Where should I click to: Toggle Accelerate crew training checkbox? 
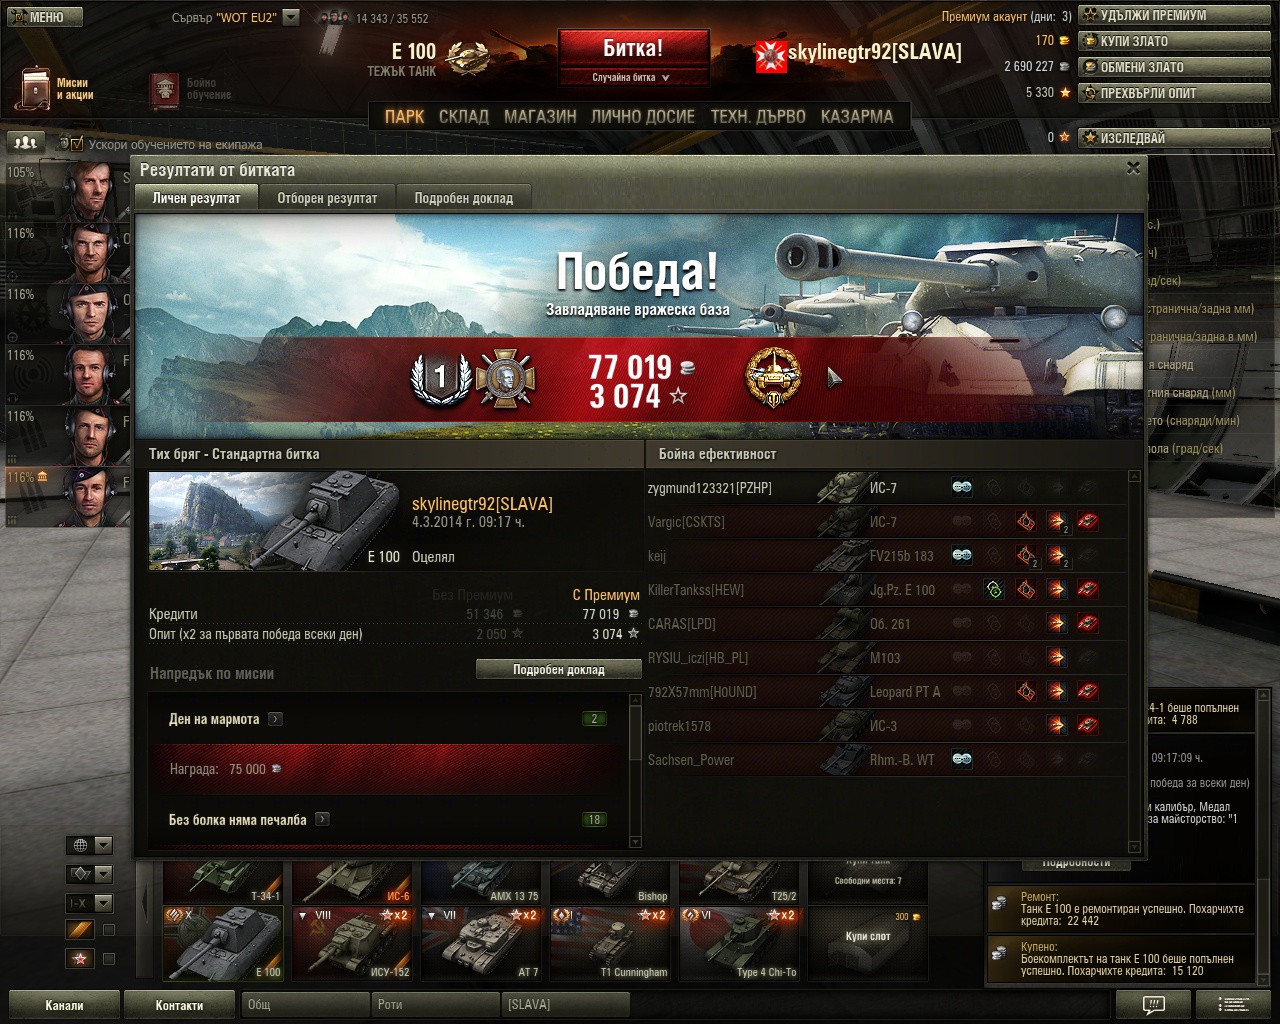pyautogui.click(x=77, y=144)
